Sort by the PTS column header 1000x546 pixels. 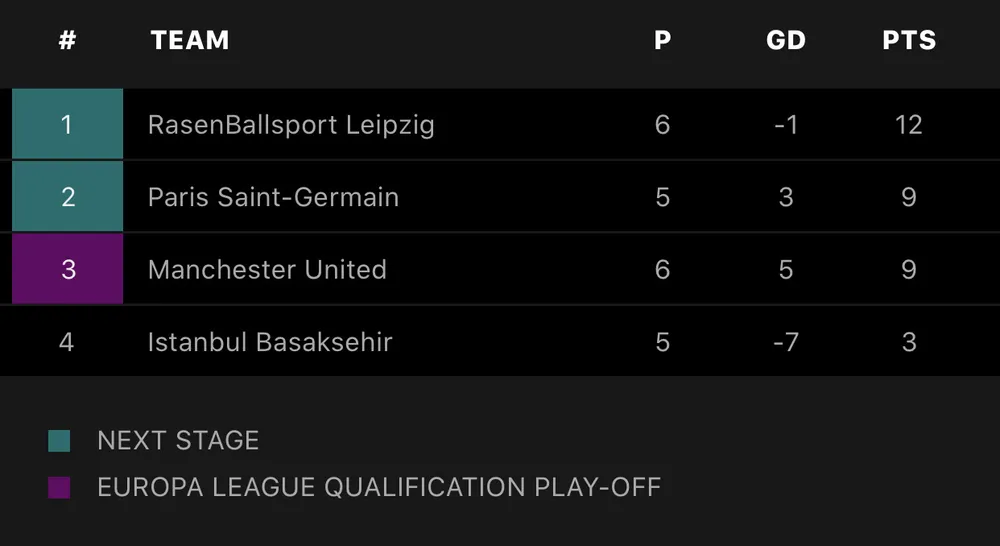pyautogui.click(x=909, y=41)
